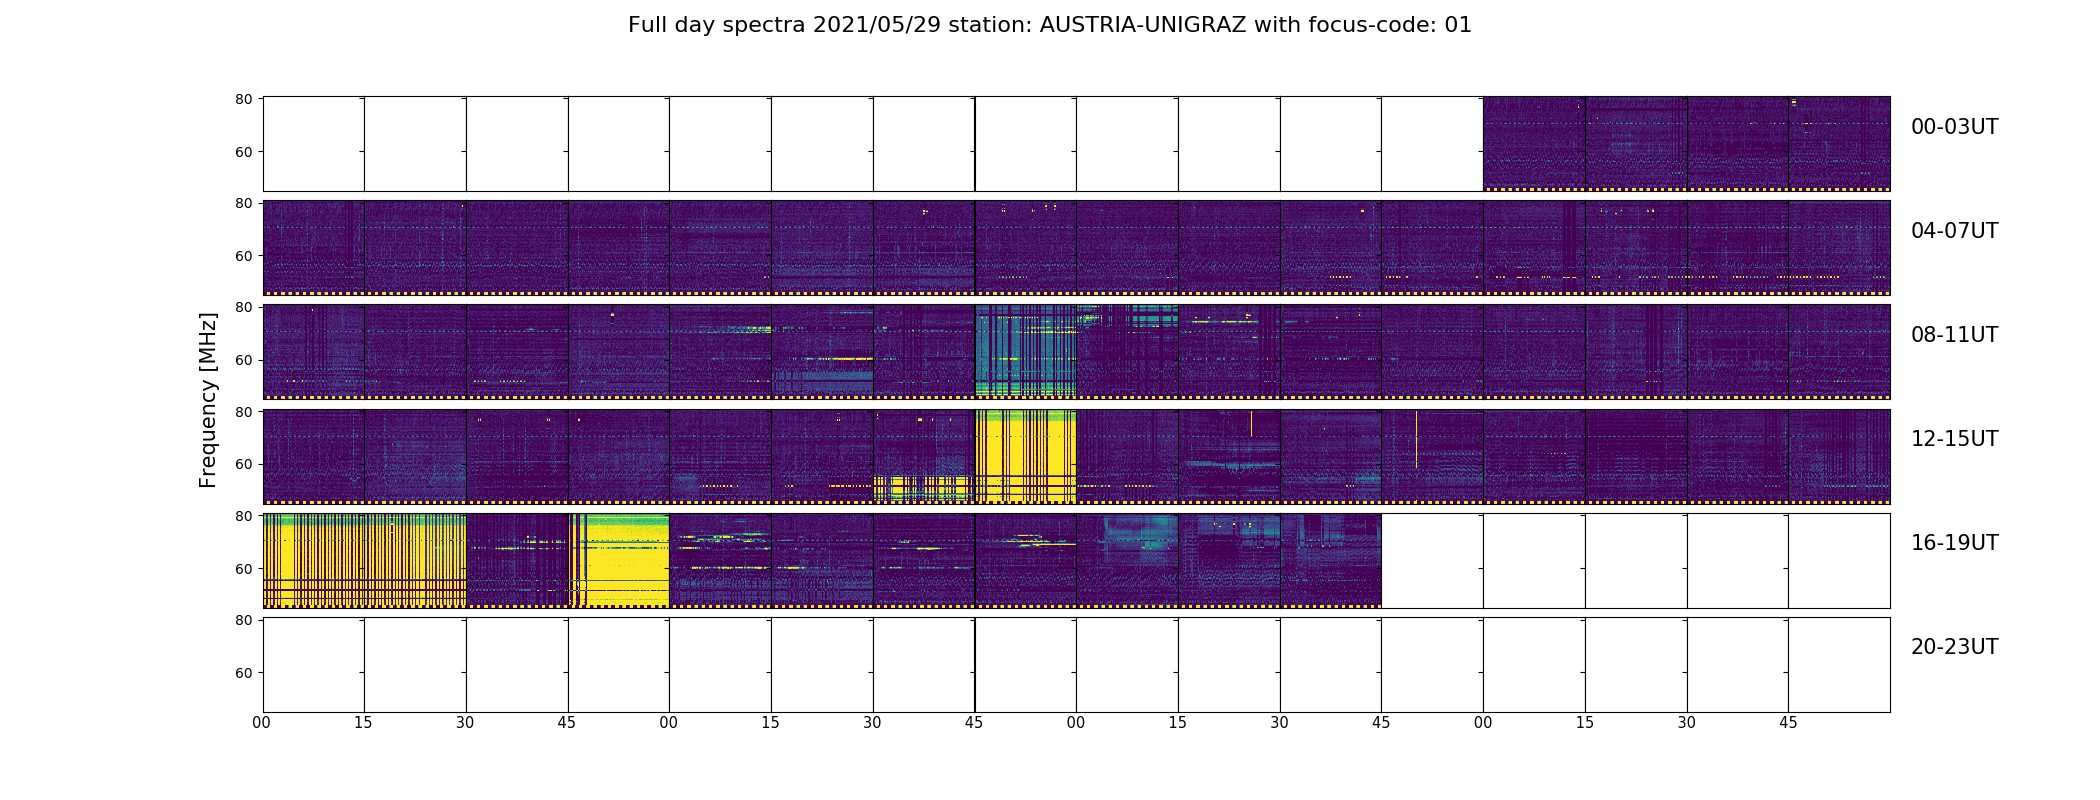Click the '04-07UT' row label
Image resolution: width=2100 pixels, height=800 pixels.
pos(1954,231)
